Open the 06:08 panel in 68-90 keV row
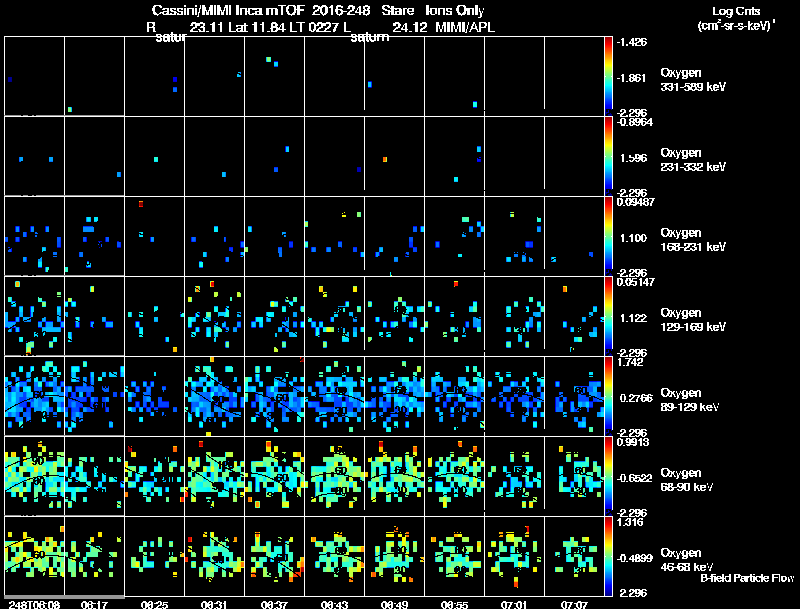 point(34,476)
